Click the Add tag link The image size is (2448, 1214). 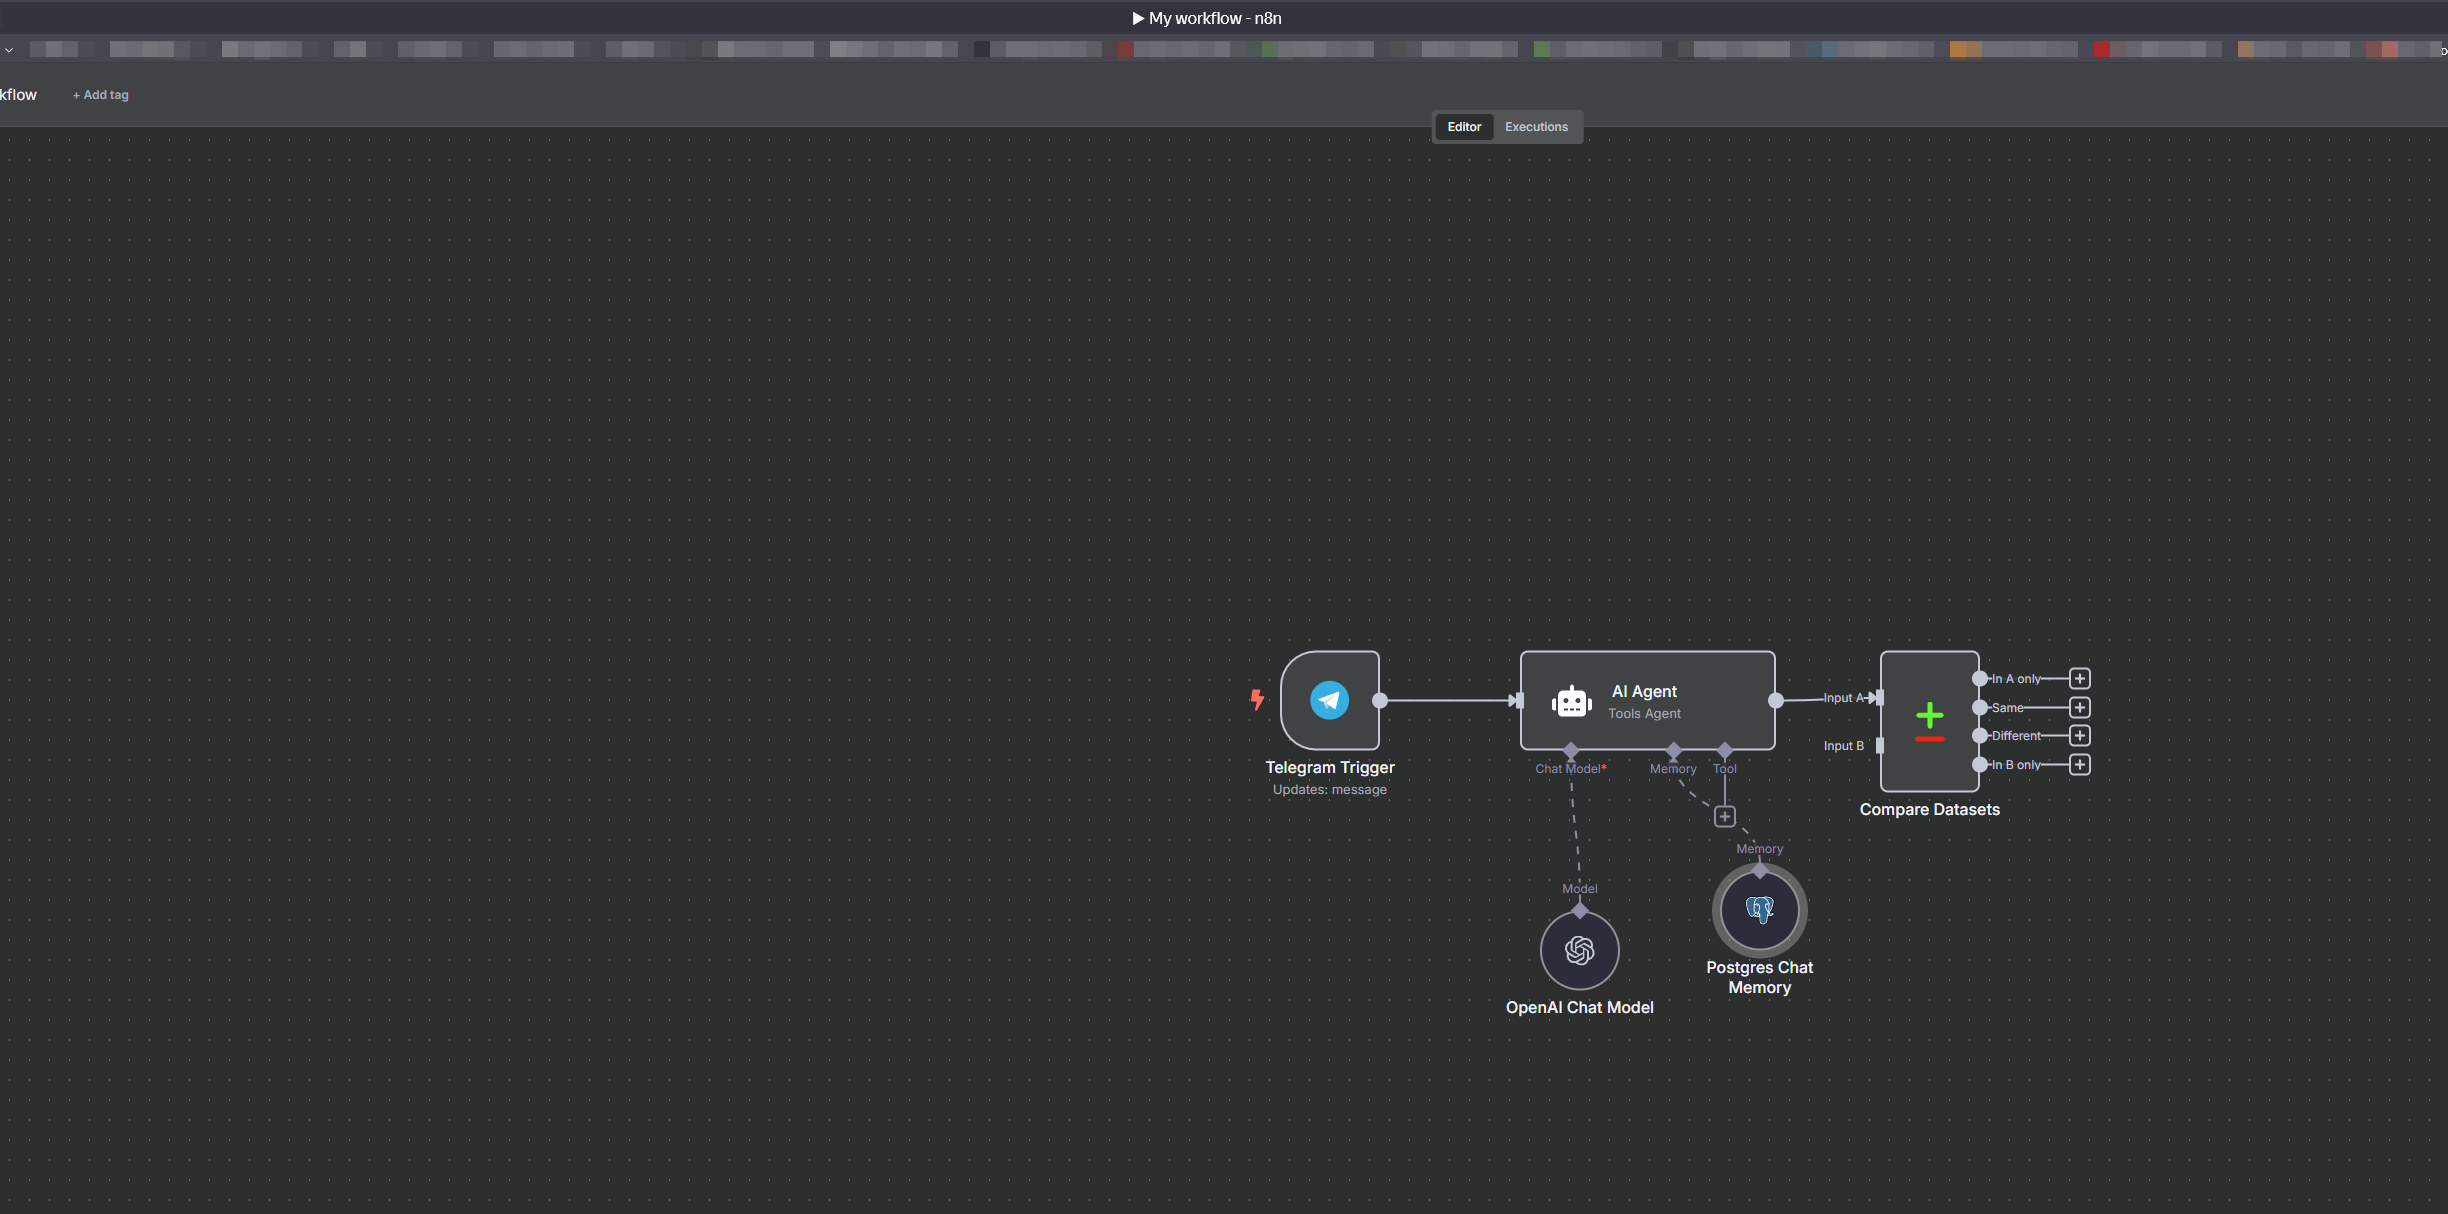101,95
